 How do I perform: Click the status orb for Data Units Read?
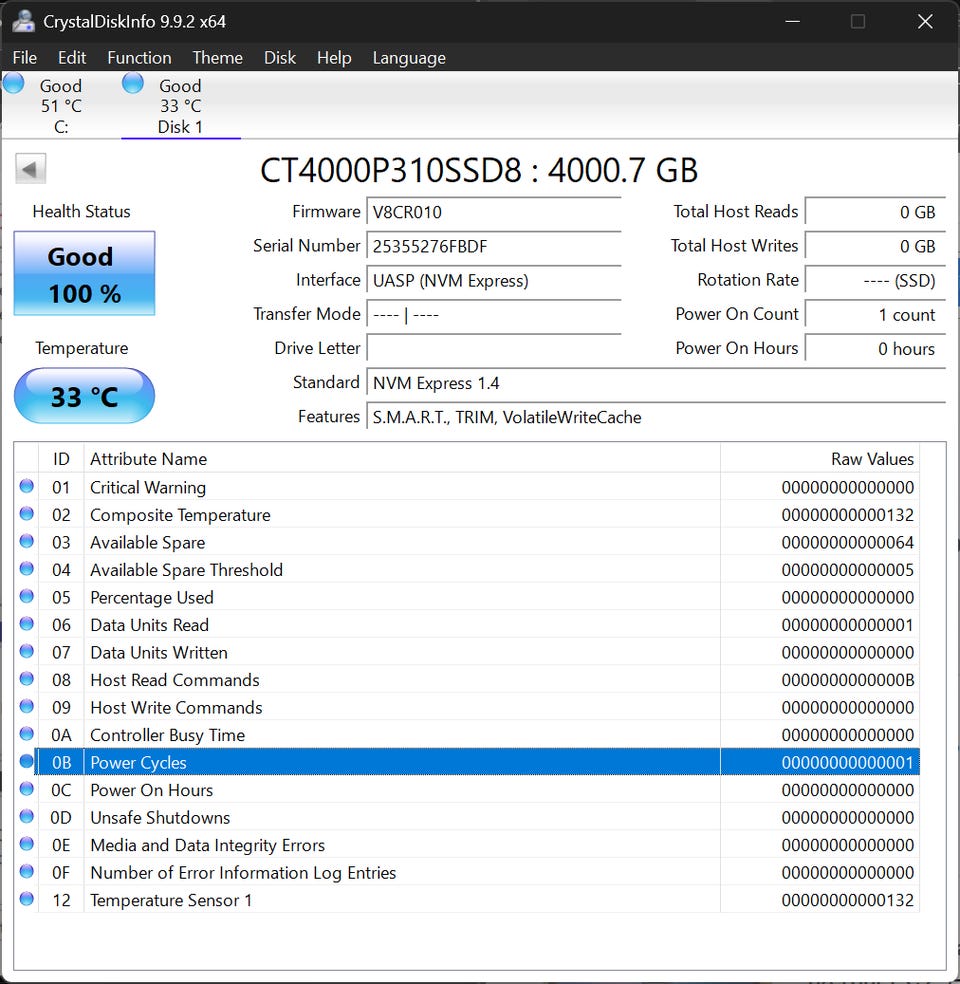click(26, 624)
